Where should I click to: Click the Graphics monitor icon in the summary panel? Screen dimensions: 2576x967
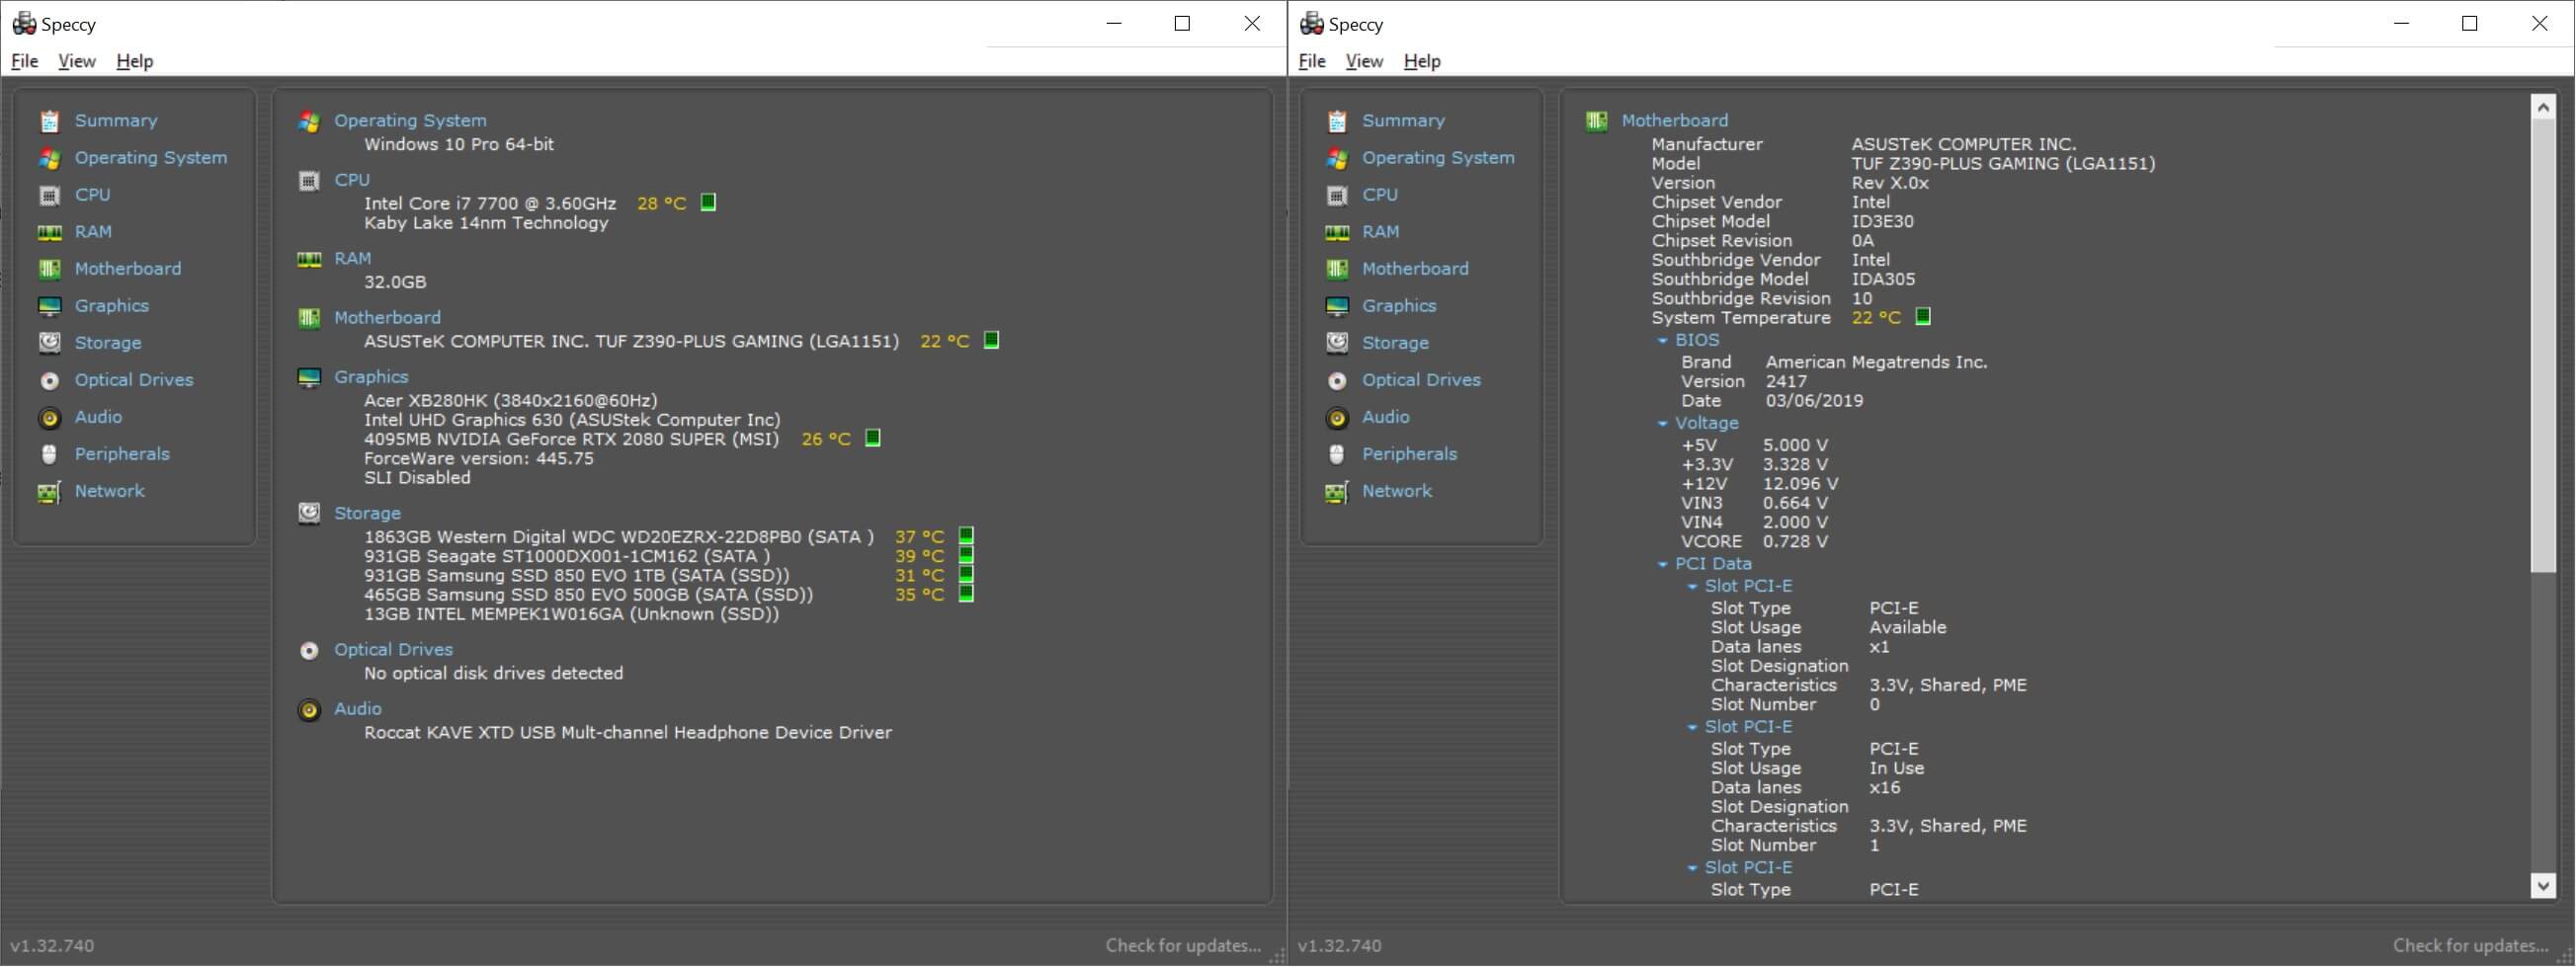pyautogui.click(x=309, y=377)
